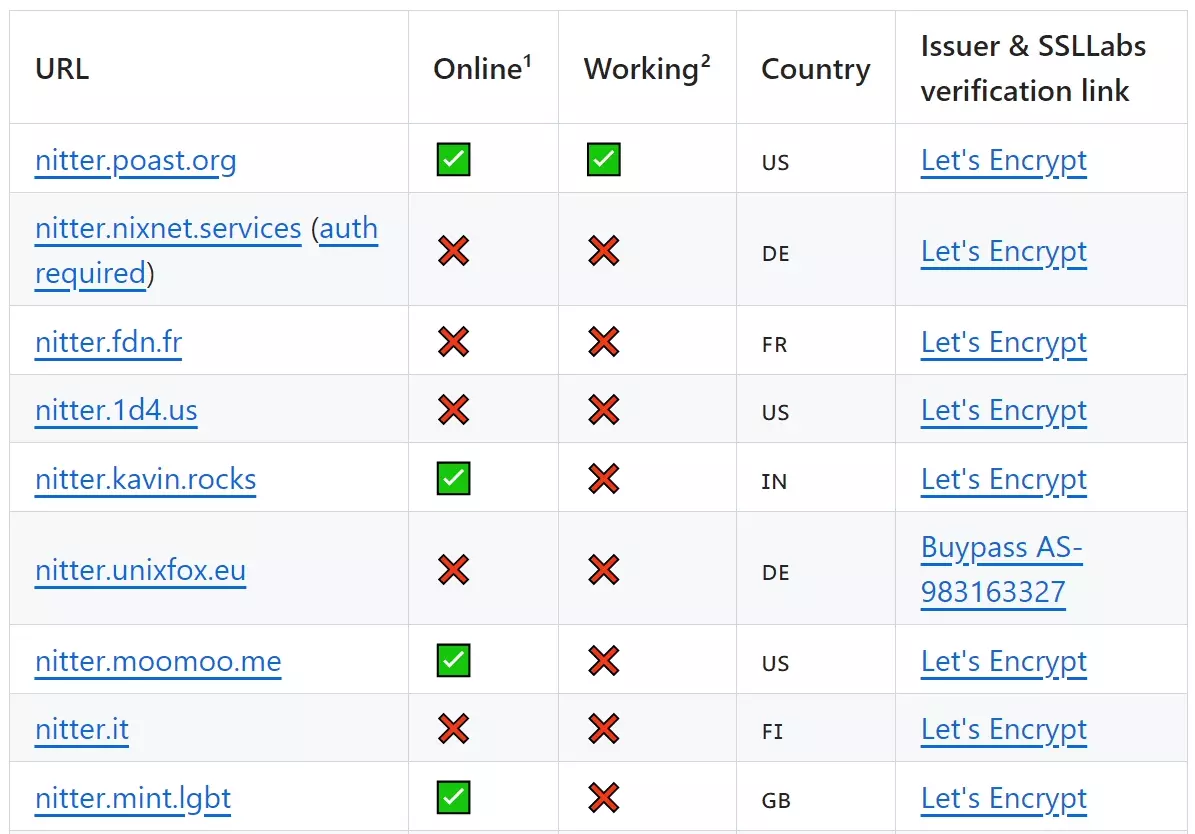Click the green online icon for nitter.moomoo.me

[452, 660]
